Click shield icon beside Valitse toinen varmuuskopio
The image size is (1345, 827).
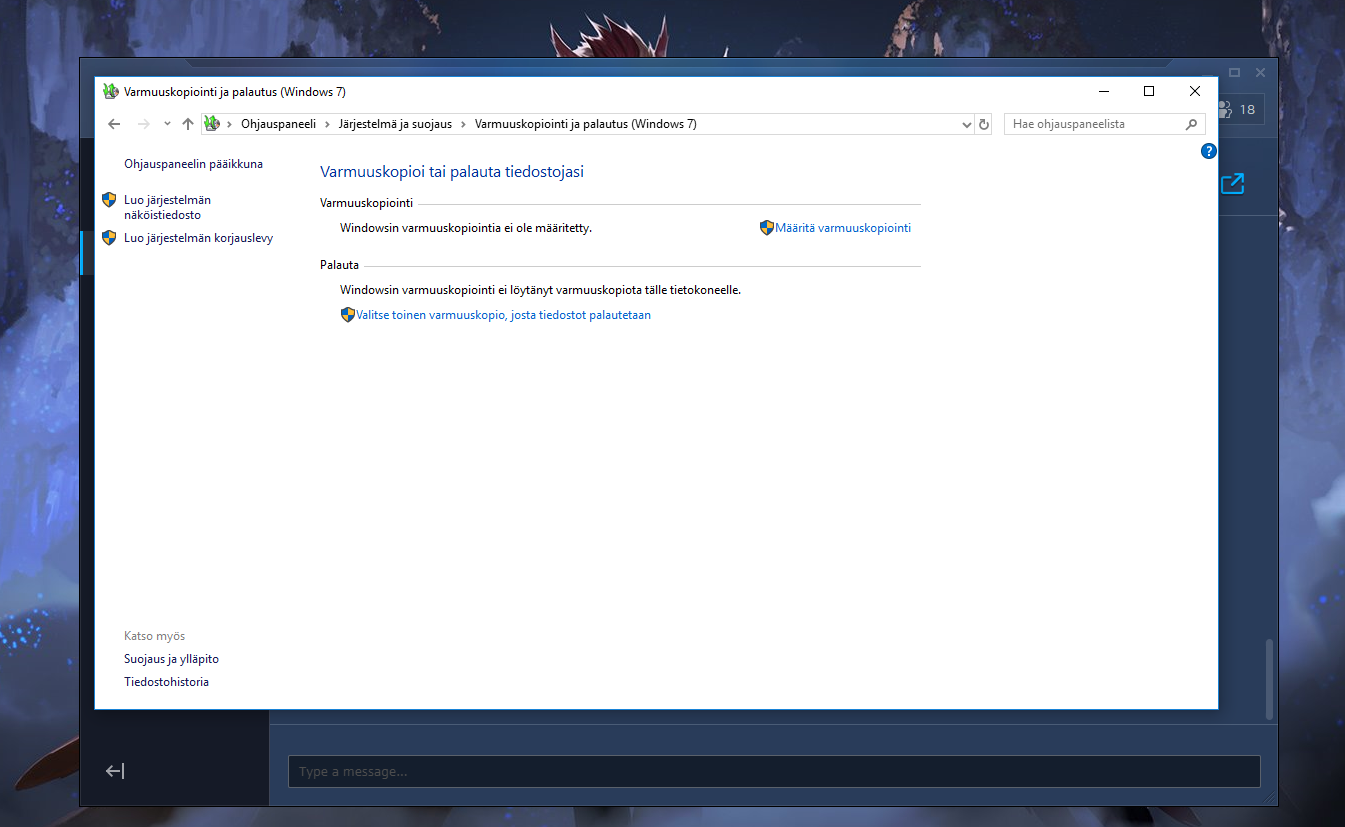tap(348, 314)
